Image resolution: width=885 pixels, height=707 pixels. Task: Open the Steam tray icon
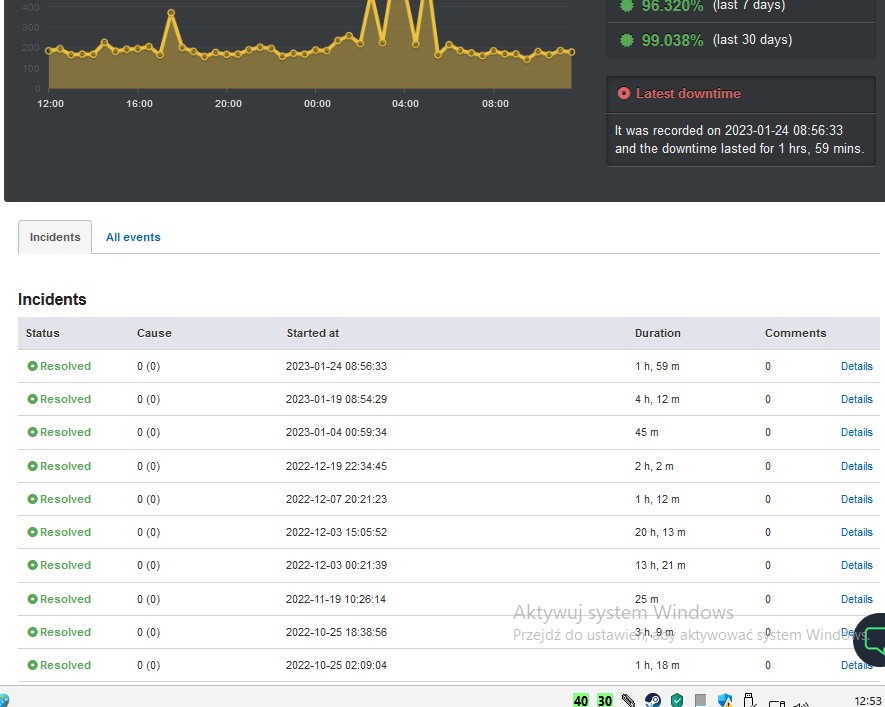[x=653, y=700]
